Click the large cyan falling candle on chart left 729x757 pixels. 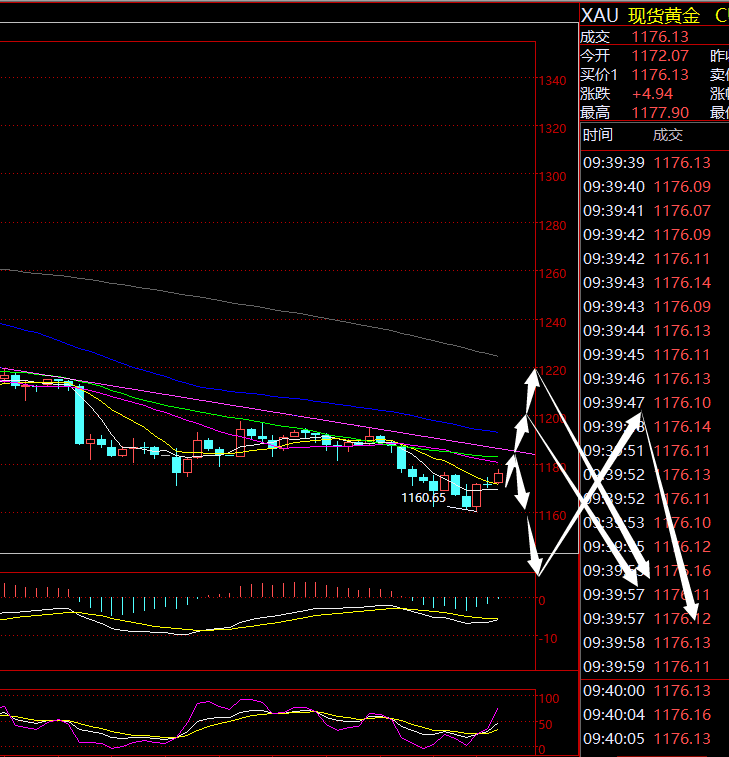(79, 415)
